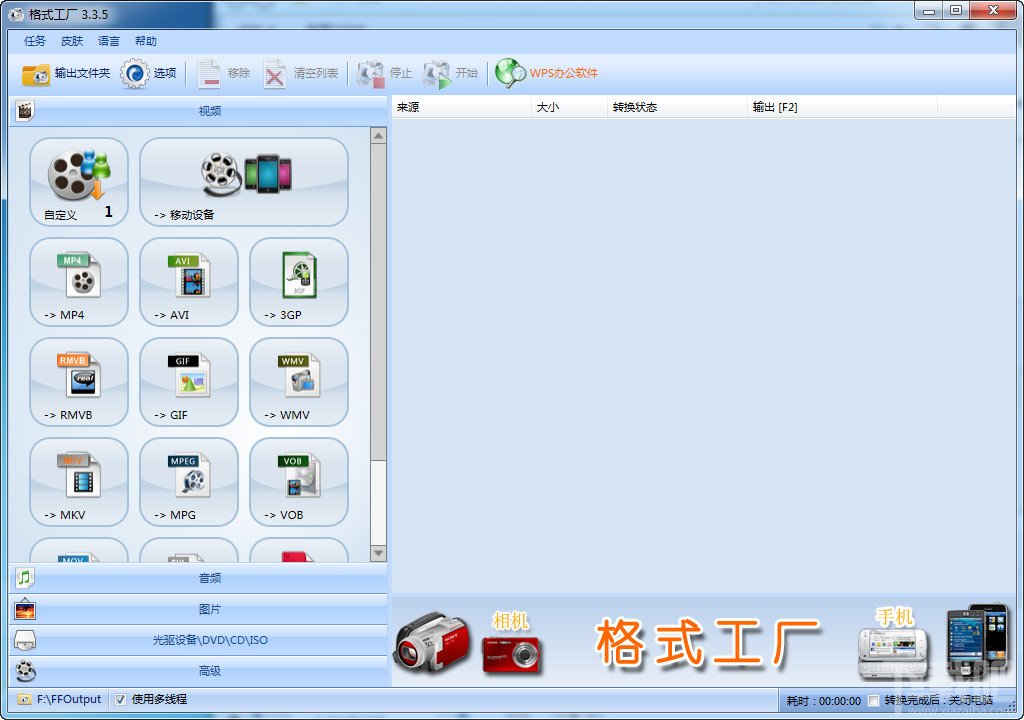Click the 移除 remove toolbar icon
The height and width of the screenshot is (720, 1024).
pyautogui.click(x=209, y=74)
